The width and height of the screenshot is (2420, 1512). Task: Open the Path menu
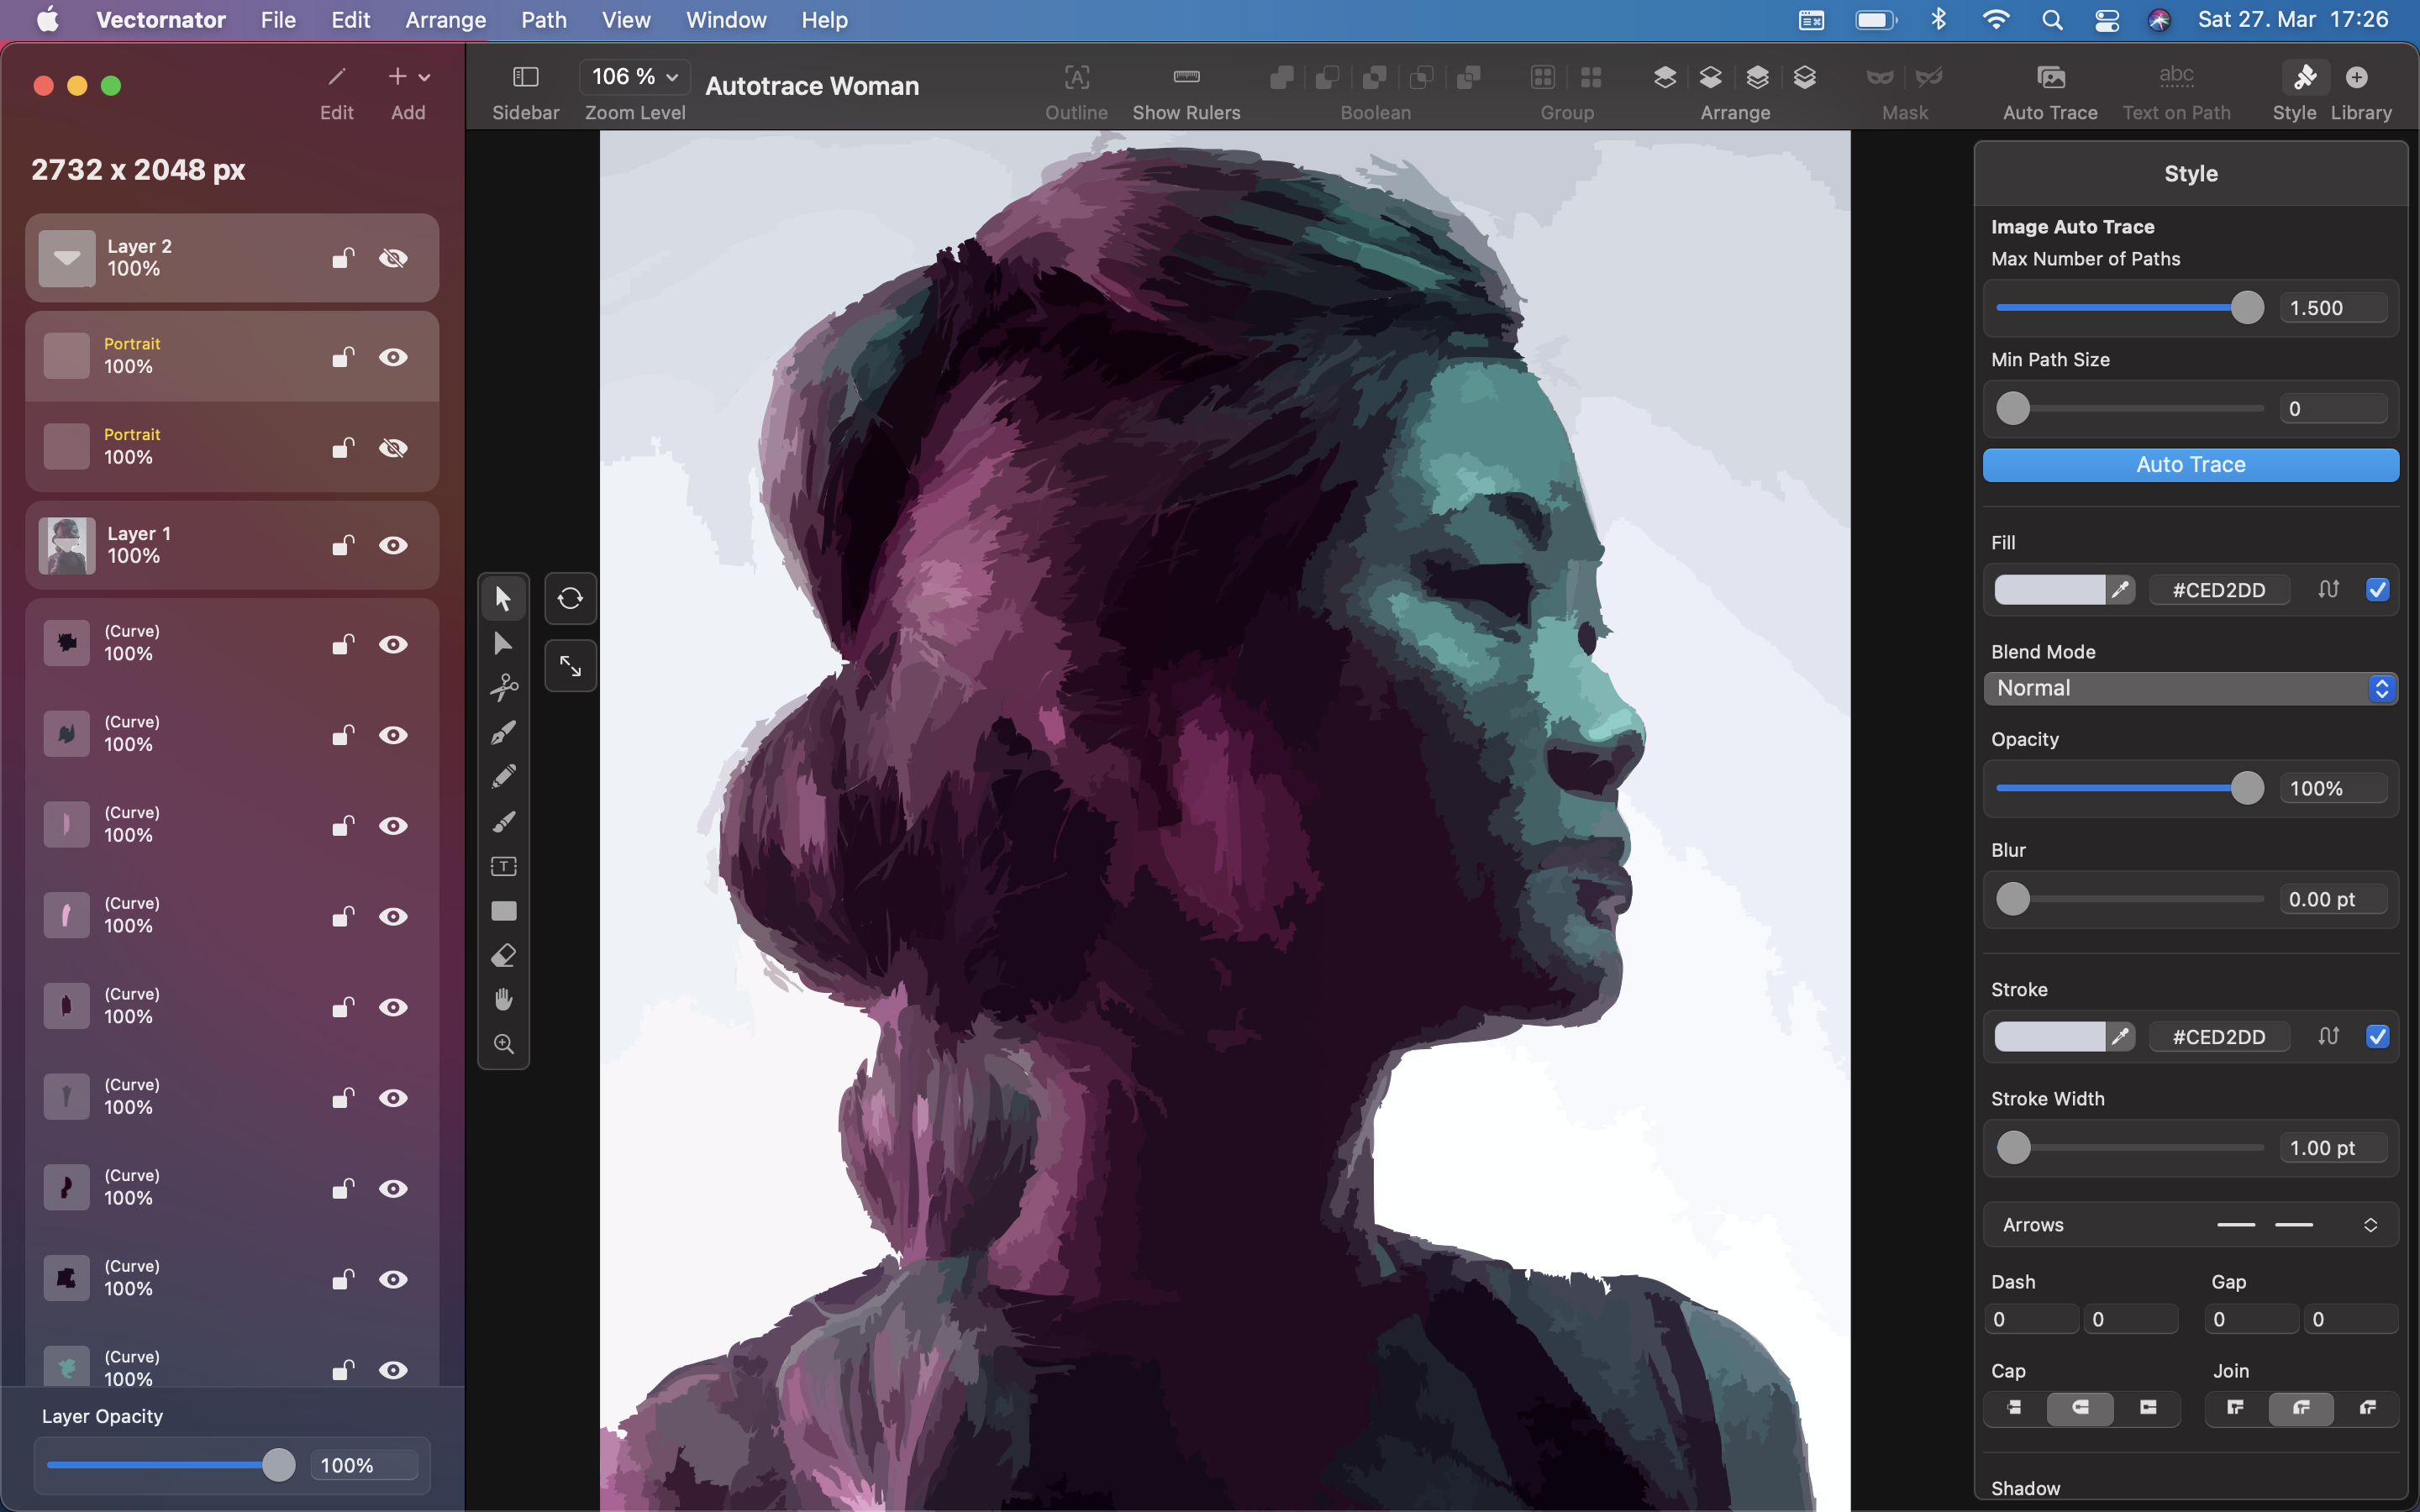[543, 19]
